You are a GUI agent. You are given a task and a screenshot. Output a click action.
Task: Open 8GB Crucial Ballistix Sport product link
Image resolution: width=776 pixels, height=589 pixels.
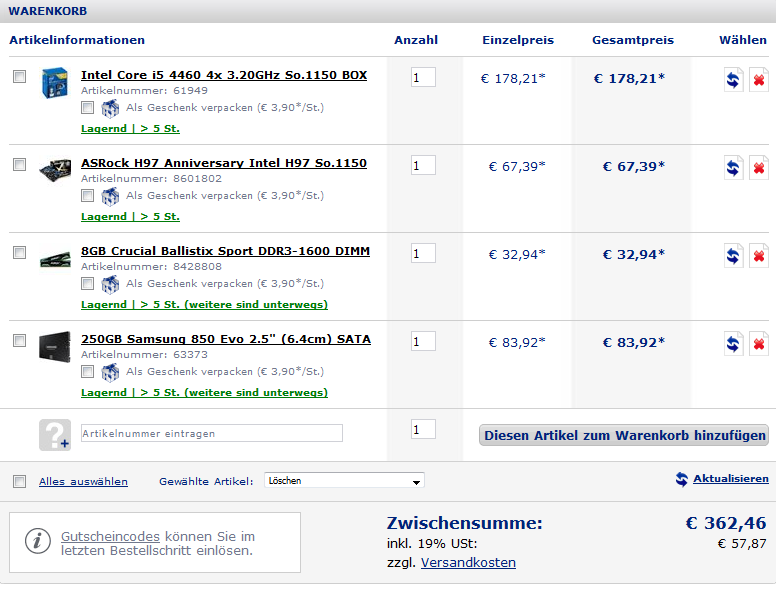[226, 251]
